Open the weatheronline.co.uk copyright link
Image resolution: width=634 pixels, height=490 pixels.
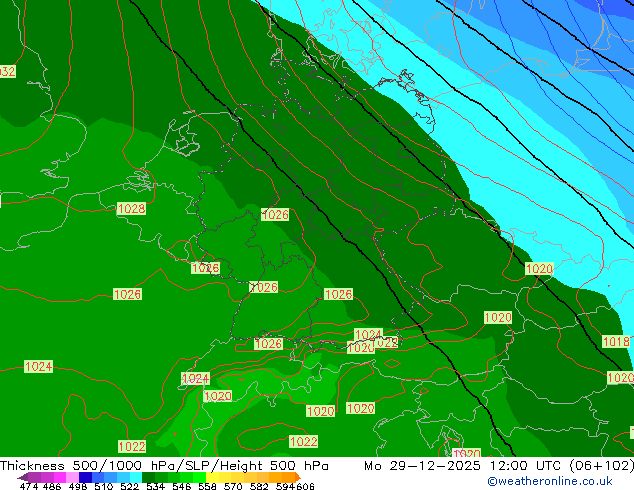(x=549, y=481)
